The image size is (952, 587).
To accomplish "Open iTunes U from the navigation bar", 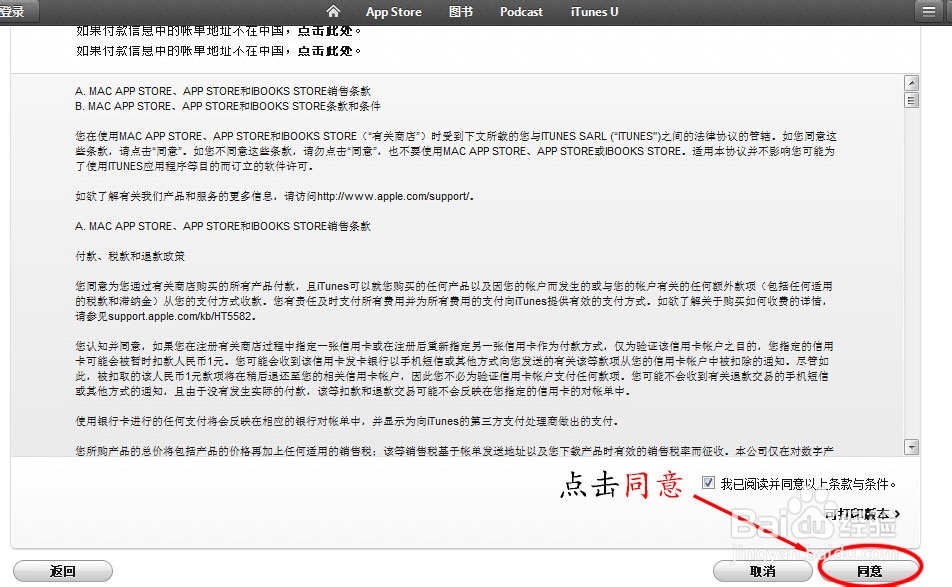I will [593, 11].
